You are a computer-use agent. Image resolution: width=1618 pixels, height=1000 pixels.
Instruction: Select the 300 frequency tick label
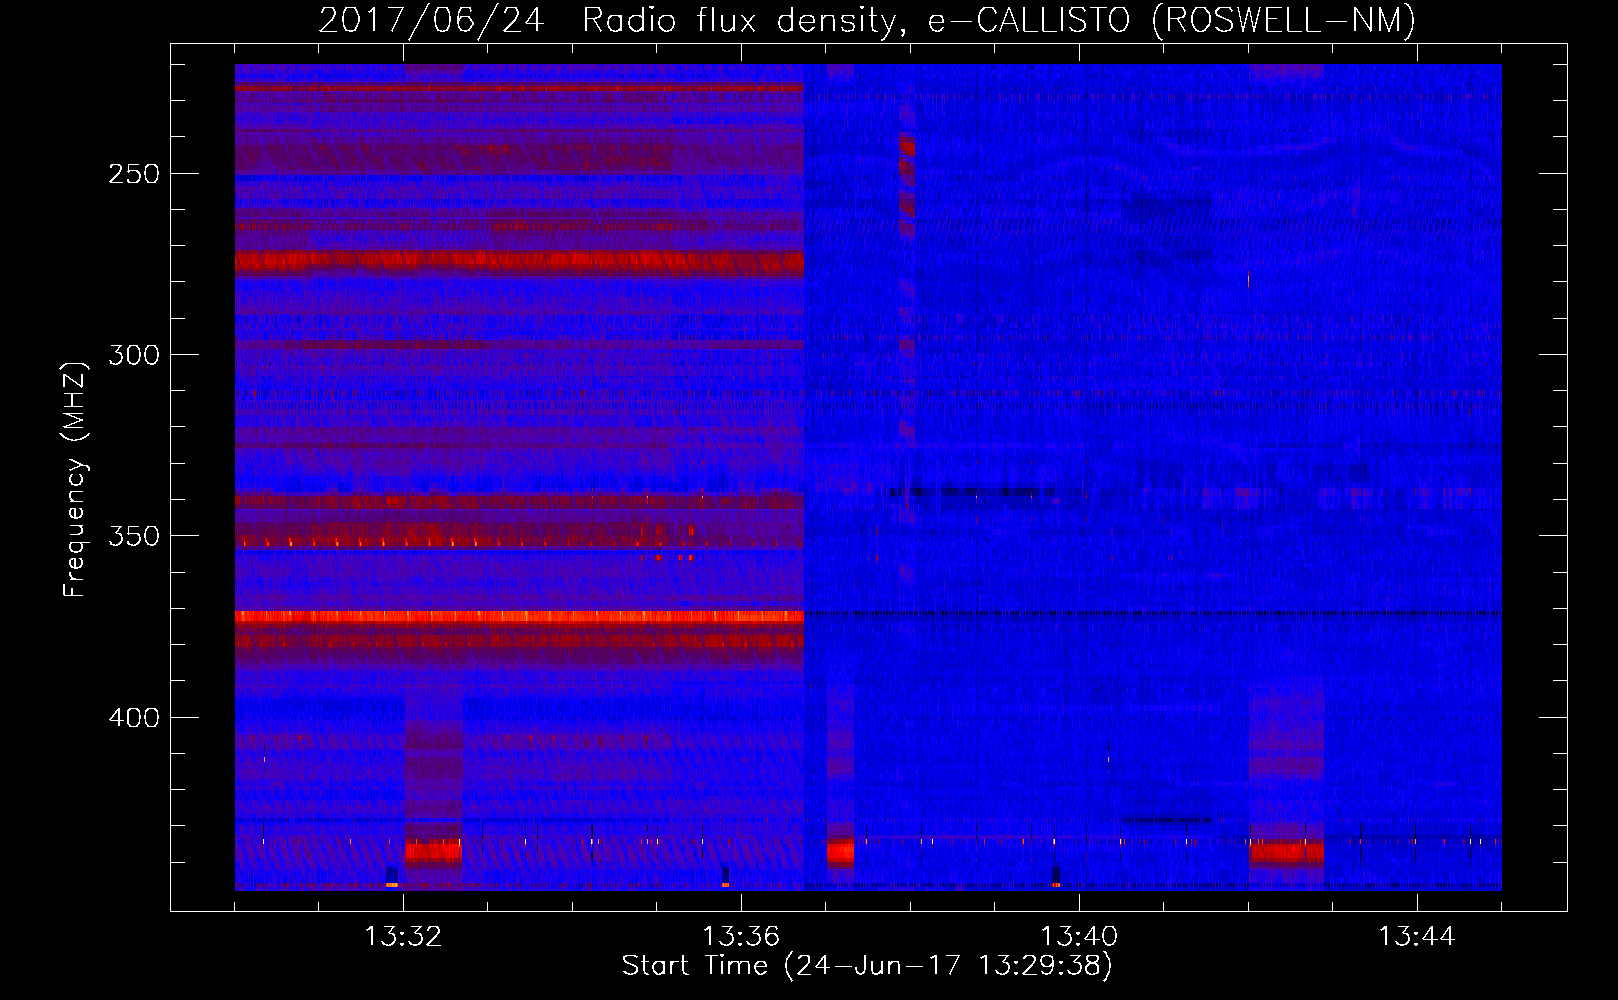coord(134,355)
